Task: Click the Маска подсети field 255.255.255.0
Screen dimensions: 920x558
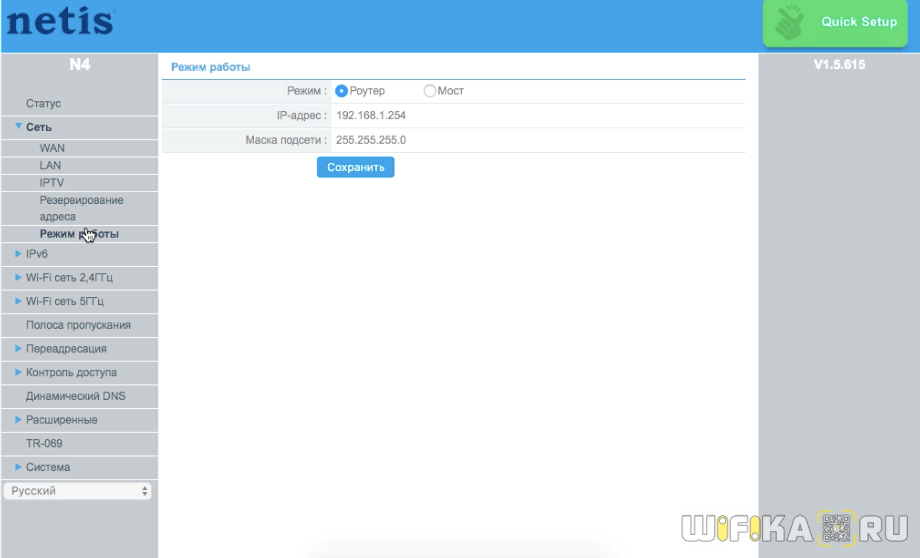Action: tap(371, 140)
